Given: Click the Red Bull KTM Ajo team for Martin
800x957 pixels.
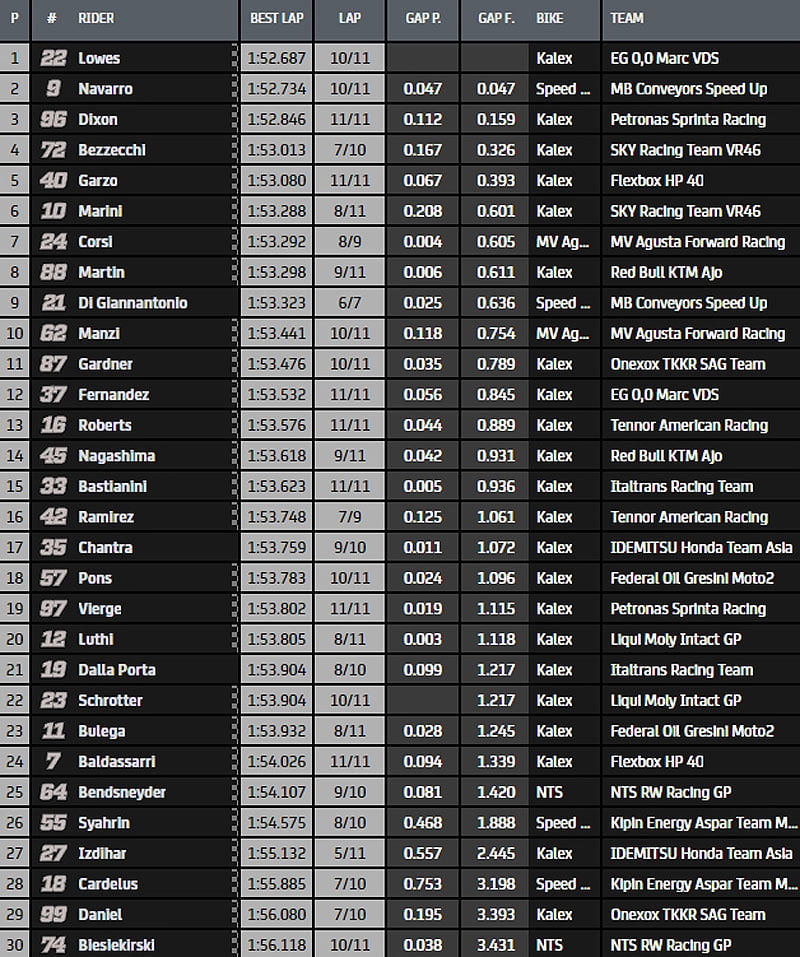Looking at the screenshot, I should coord(666,272).
